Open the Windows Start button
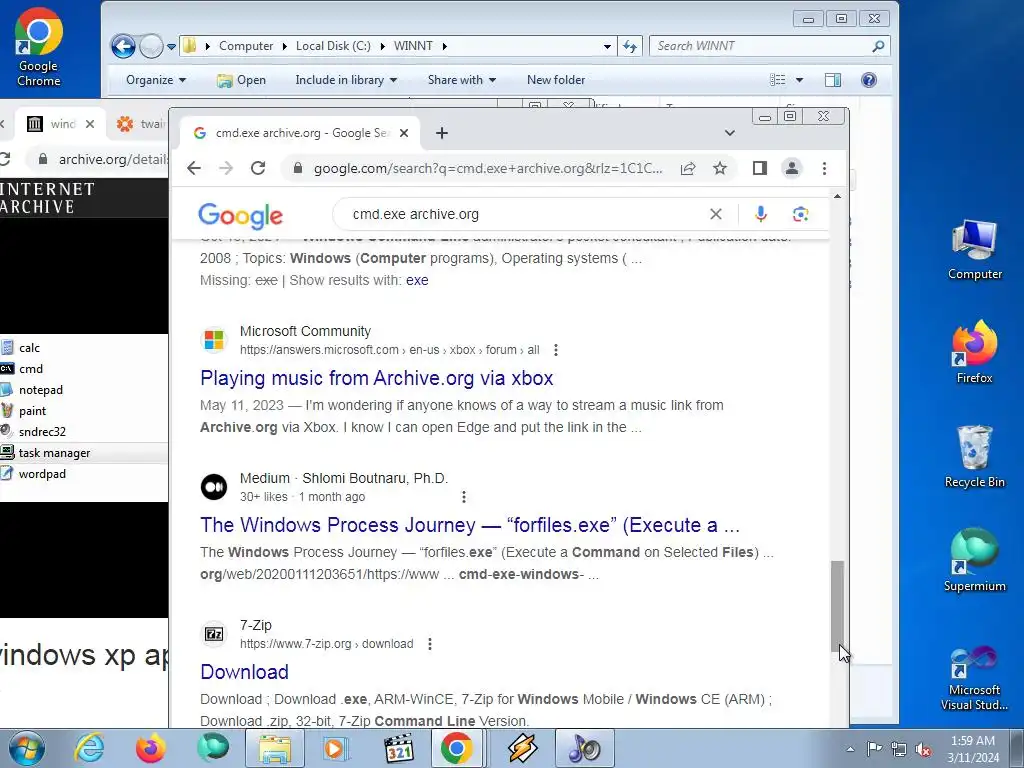 tap(27, 748)
